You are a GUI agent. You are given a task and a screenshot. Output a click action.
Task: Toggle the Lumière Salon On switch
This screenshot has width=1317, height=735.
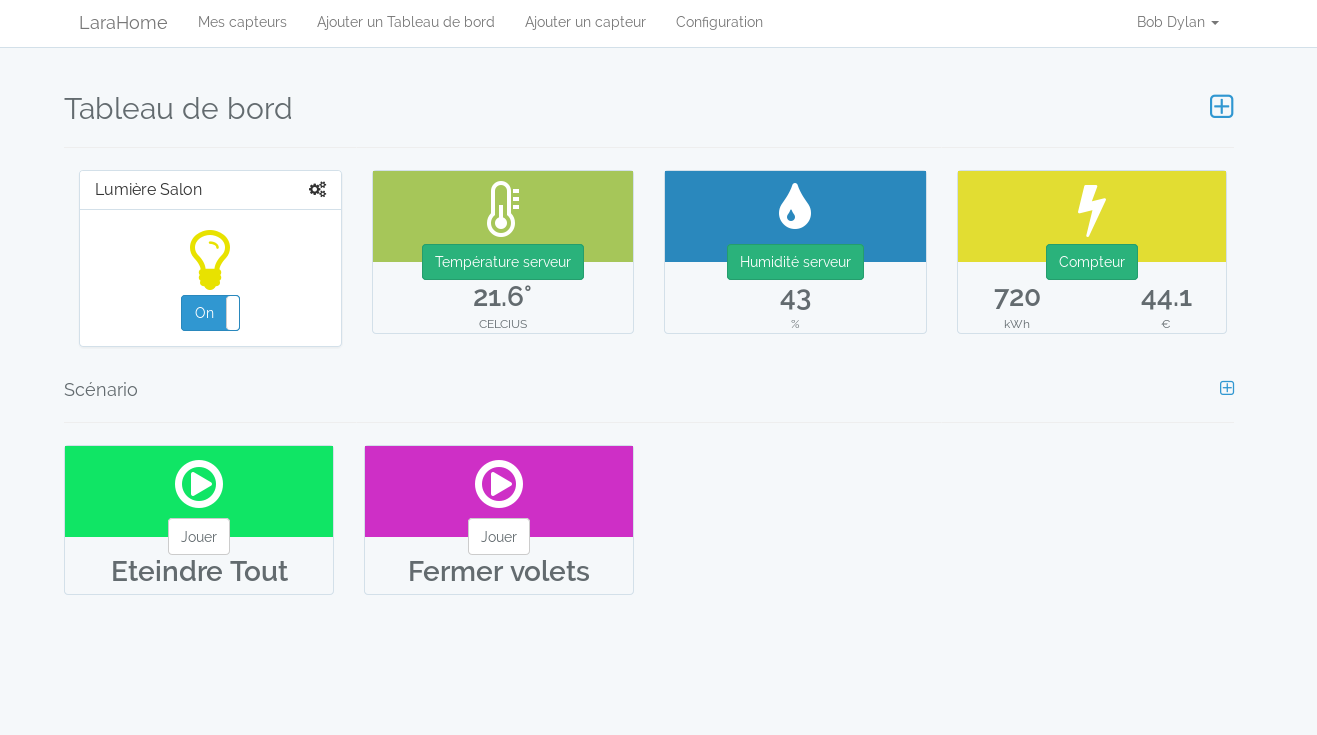pos(210,313)
